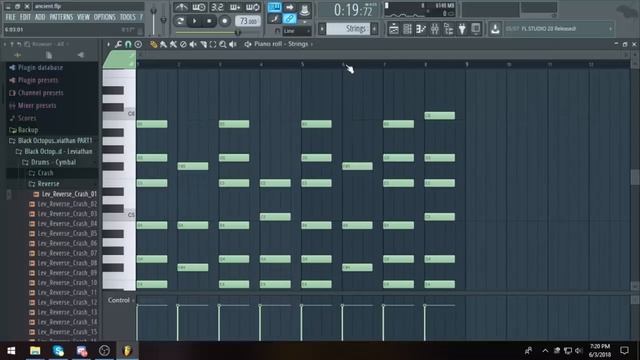
Task: Open the Playlist view
Action: coord(394,29)
